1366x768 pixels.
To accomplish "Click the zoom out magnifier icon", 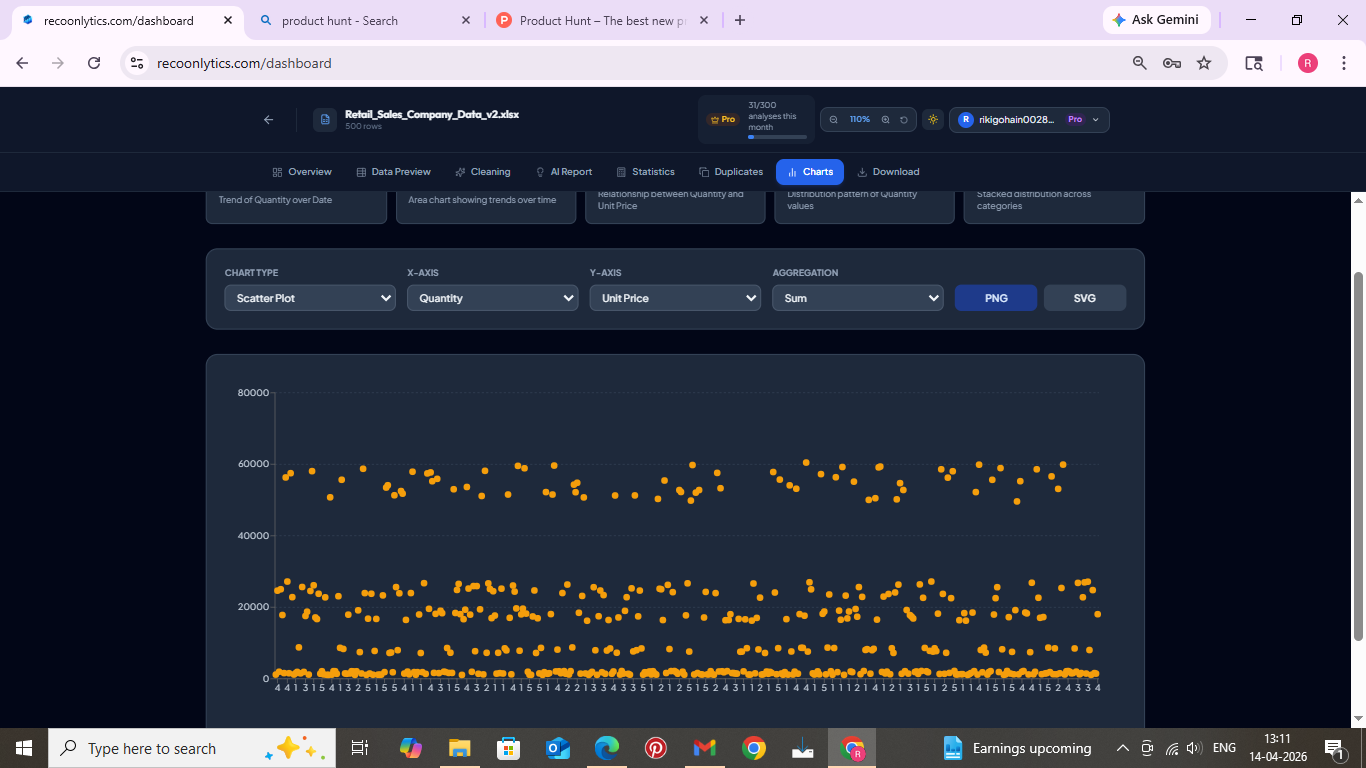I will (834, 120).
